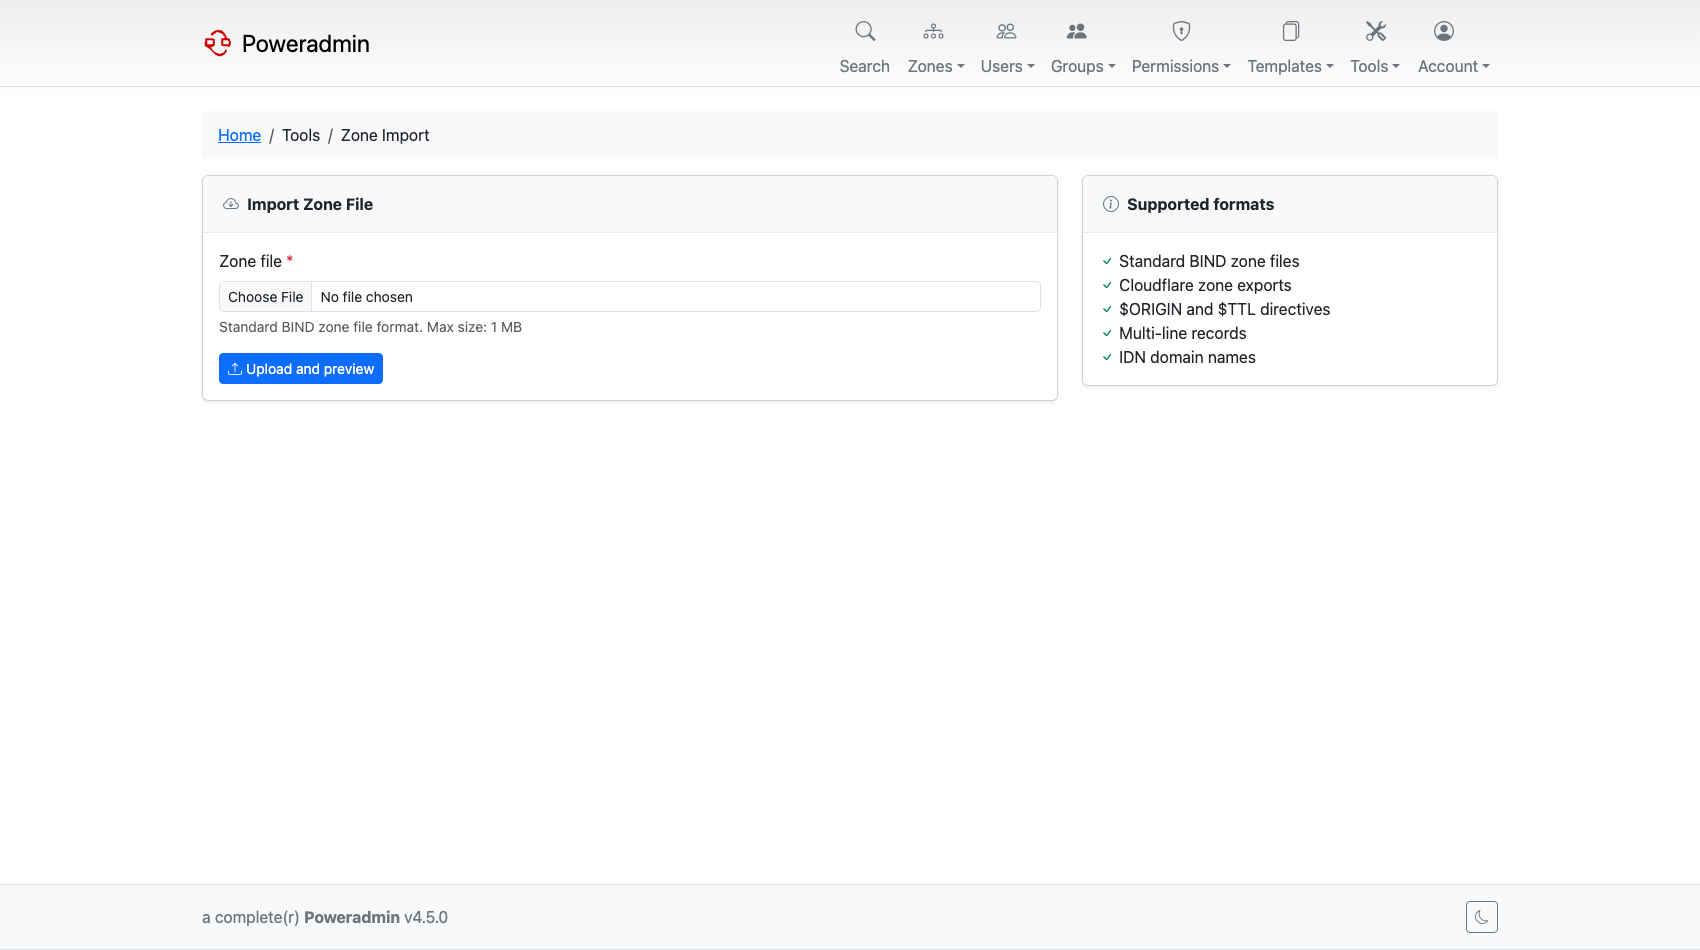Image resolution: width=1700 pixels, height=950 pixels.
Task: Click 'Cloudflare zone exports' list item
Action: tap(1205, 285)
